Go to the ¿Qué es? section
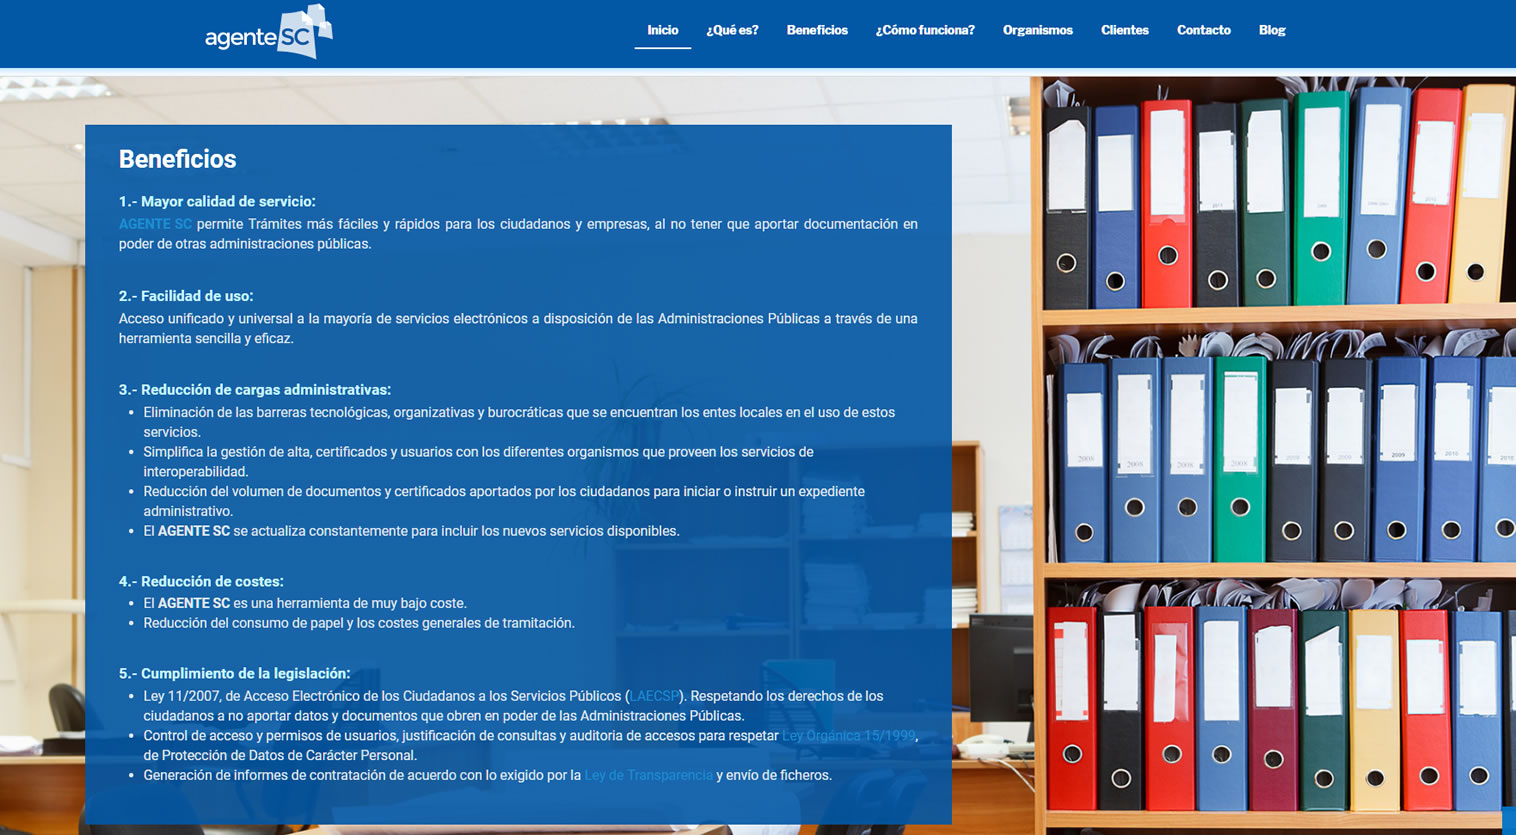The width and height of the screenshot is (1516, 835). point(732,30)
